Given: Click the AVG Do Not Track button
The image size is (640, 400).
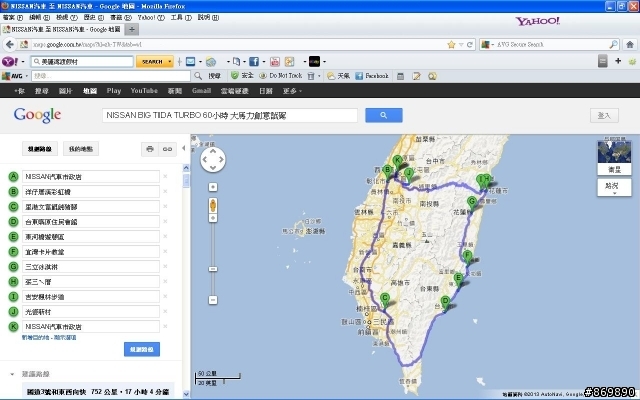Looking at the screenshot, I should (x=281, y=76).
